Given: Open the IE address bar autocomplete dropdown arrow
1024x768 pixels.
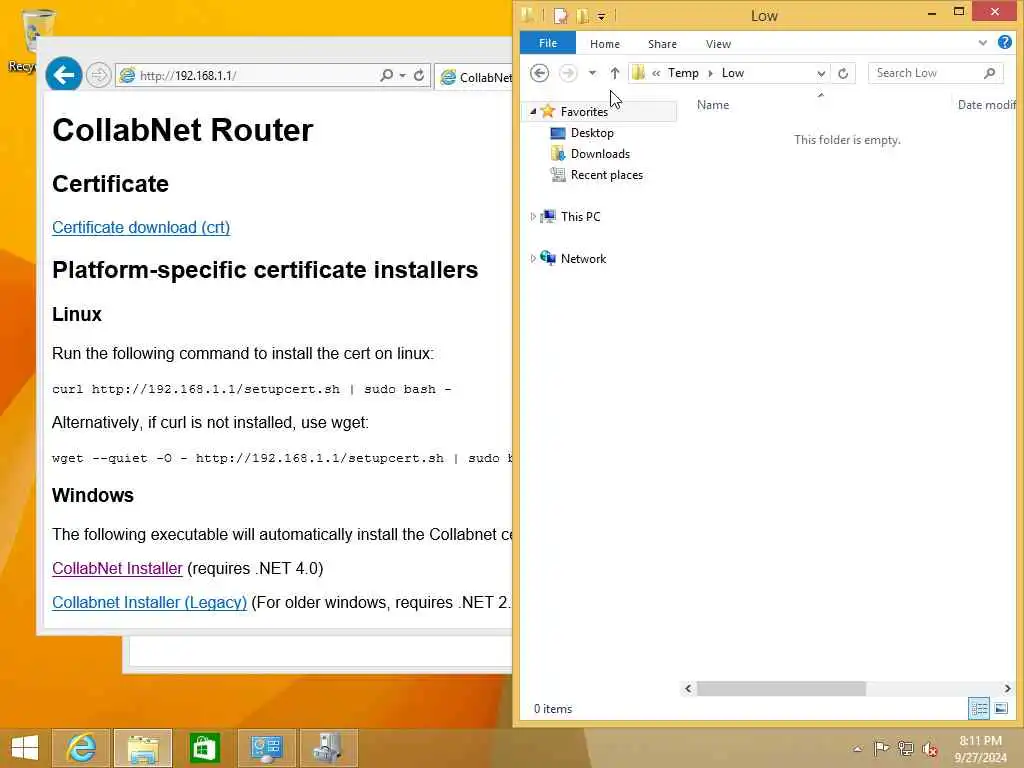Looking at the screenshot, I should tap(402, 75).
